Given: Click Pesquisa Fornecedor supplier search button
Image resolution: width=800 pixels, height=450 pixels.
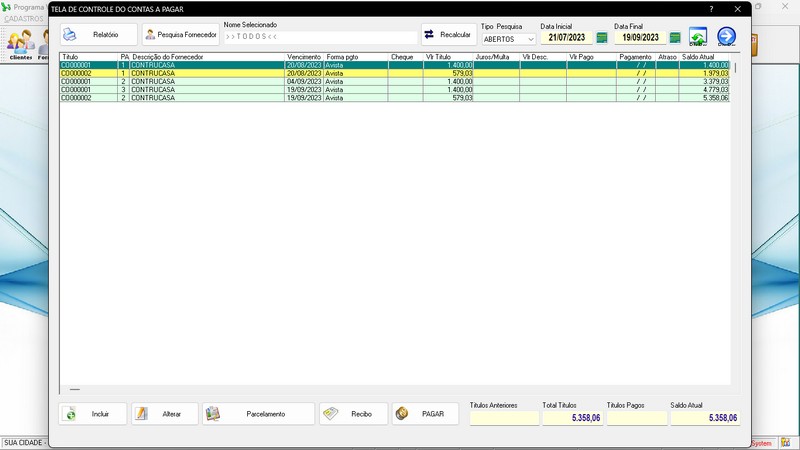Looking at the screenshot, I should [x=181, y=35].
